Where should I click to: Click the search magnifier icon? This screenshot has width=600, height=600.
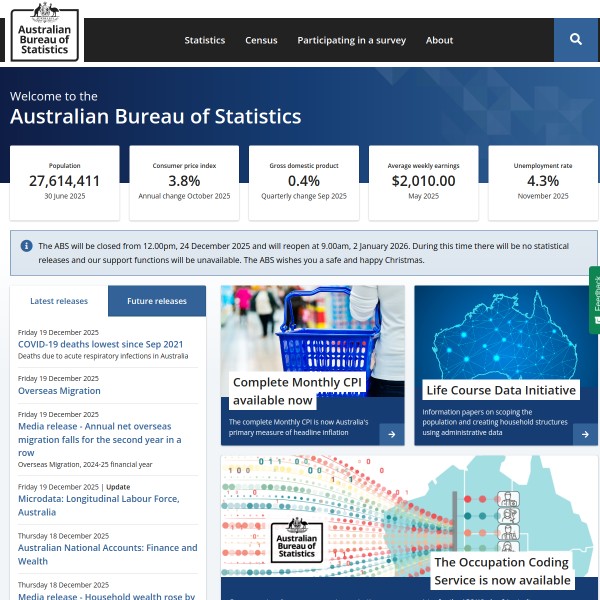tap(576, 40)
